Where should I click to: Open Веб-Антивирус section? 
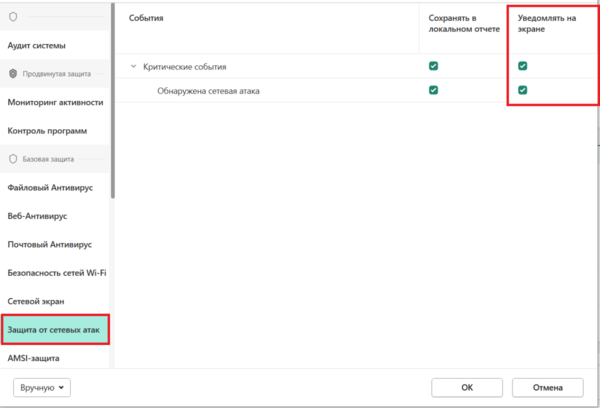tap(38, 216)
